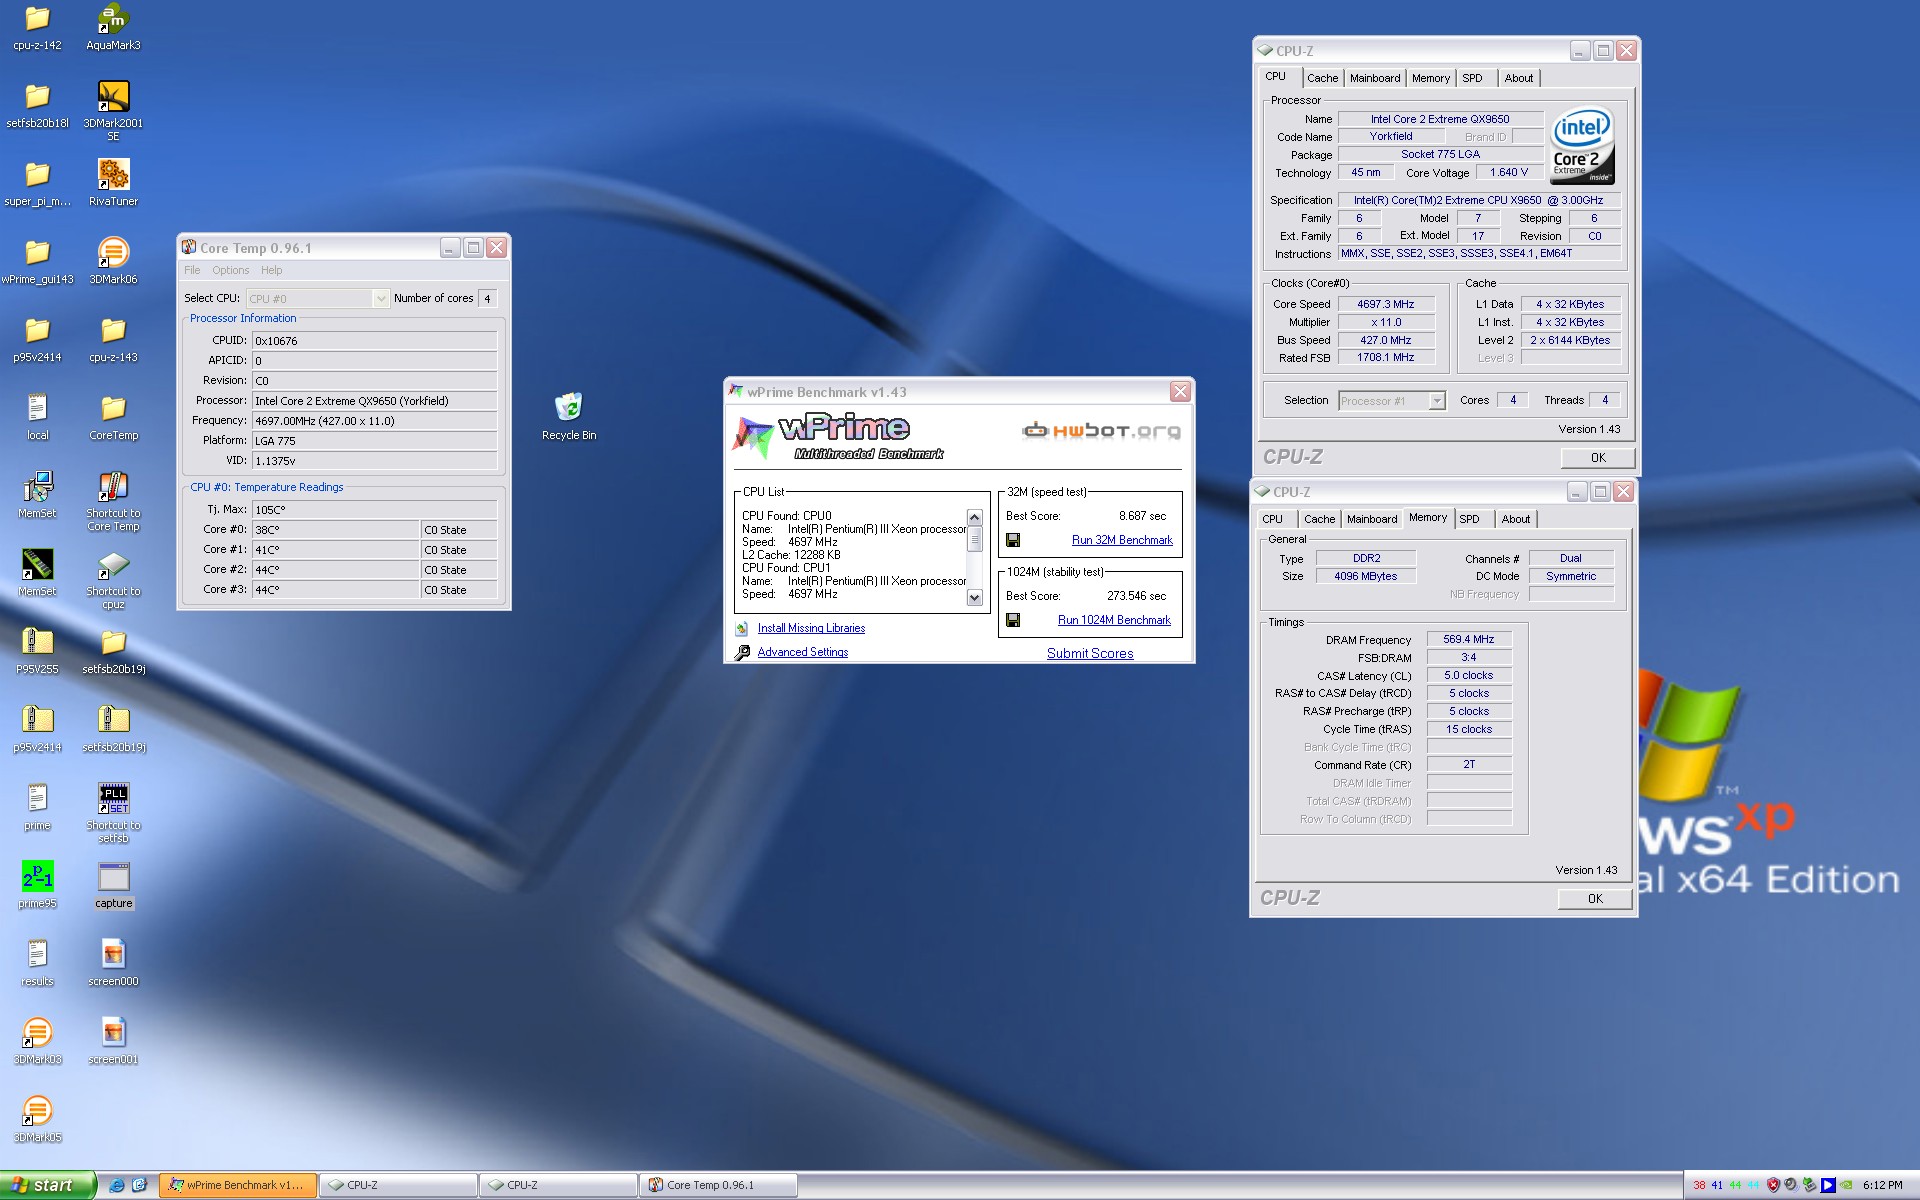Click the Run 32M Benchmark link
This screenshot has height=1200, width=1920.
(x=1122, y=540)
